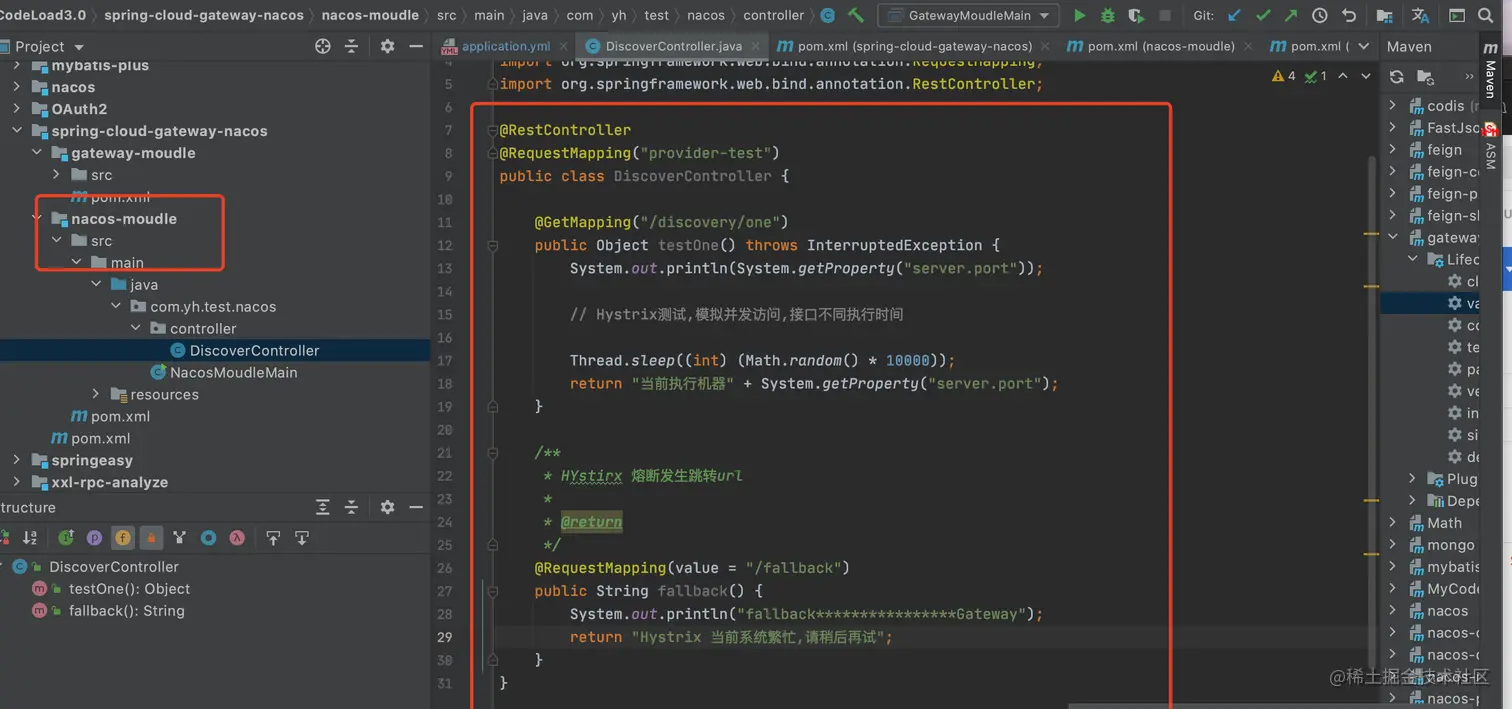Open vertical Maven tool window tab
This screenshot has width=1512, height=709.
pyautogui.click(x=1490, y=70)
